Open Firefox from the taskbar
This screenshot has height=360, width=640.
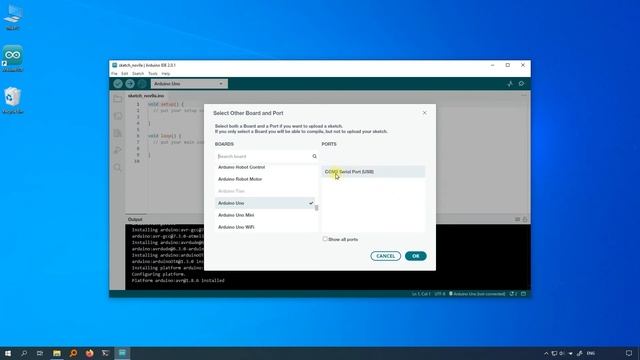pyautogui.click(x=89, y=353)
